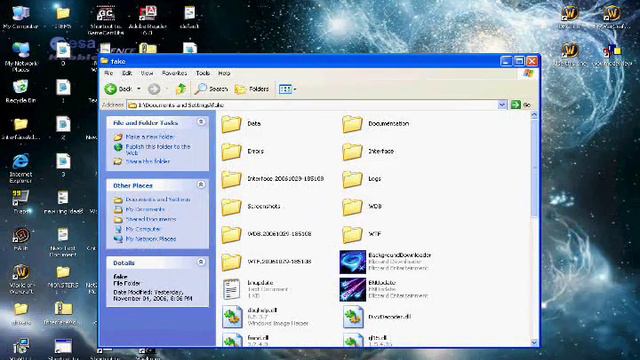Click Share this folder link
The width and height of the screenshot is (640, 360).
coord(148,161)
